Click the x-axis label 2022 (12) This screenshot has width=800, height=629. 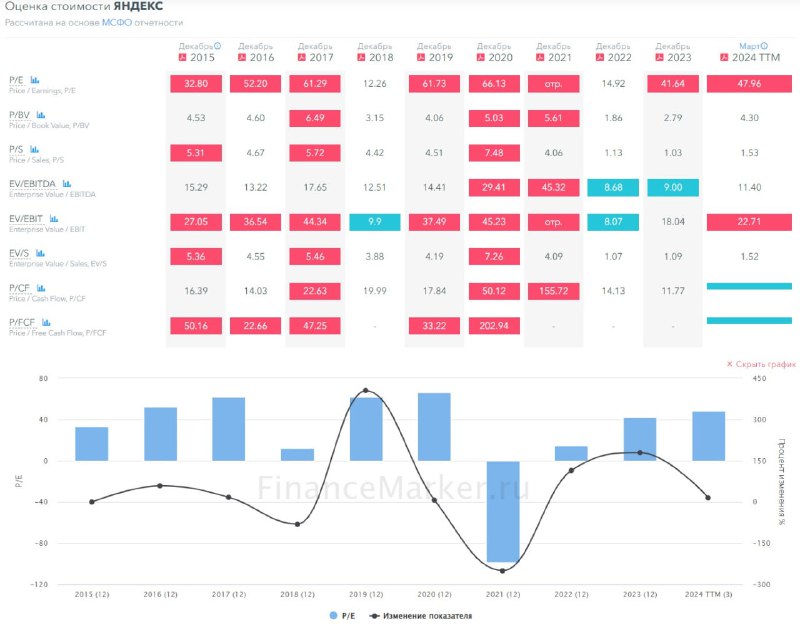[571, 594]
